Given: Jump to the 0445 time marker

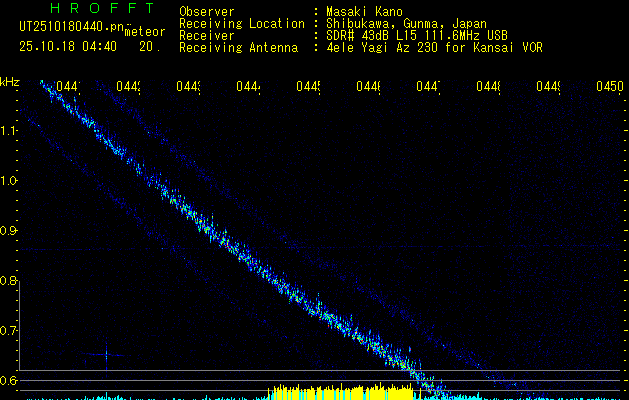Looking at the screenshot, I should (x=308, y=88).
